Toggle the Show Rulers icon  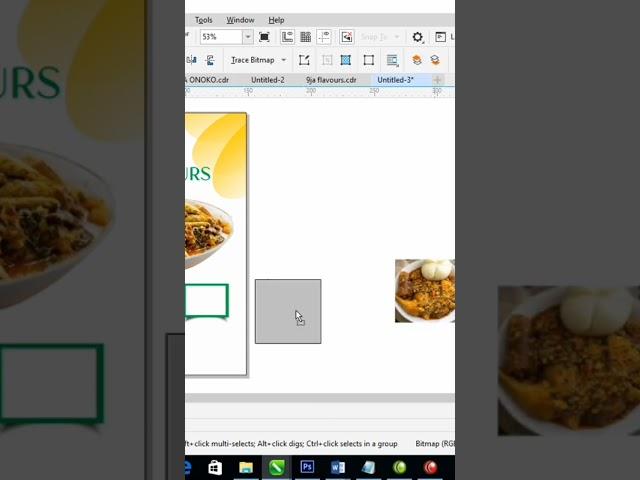tap(287, 37)
